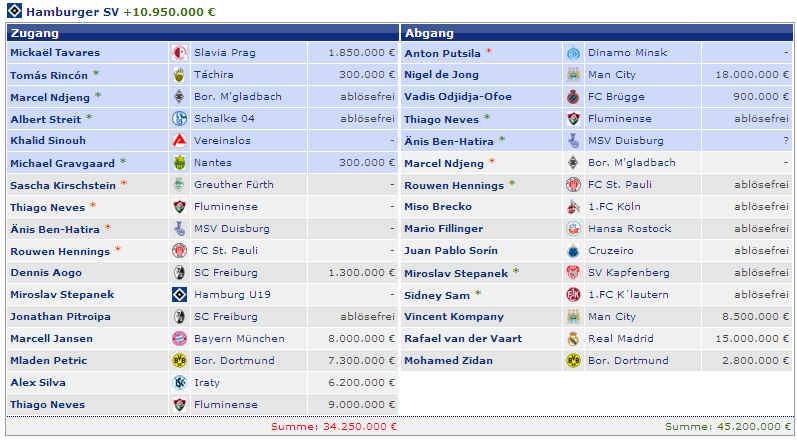Click the Dinamo Minsk club crest
This screenshot has width=797, height=440.
[573, 53]
